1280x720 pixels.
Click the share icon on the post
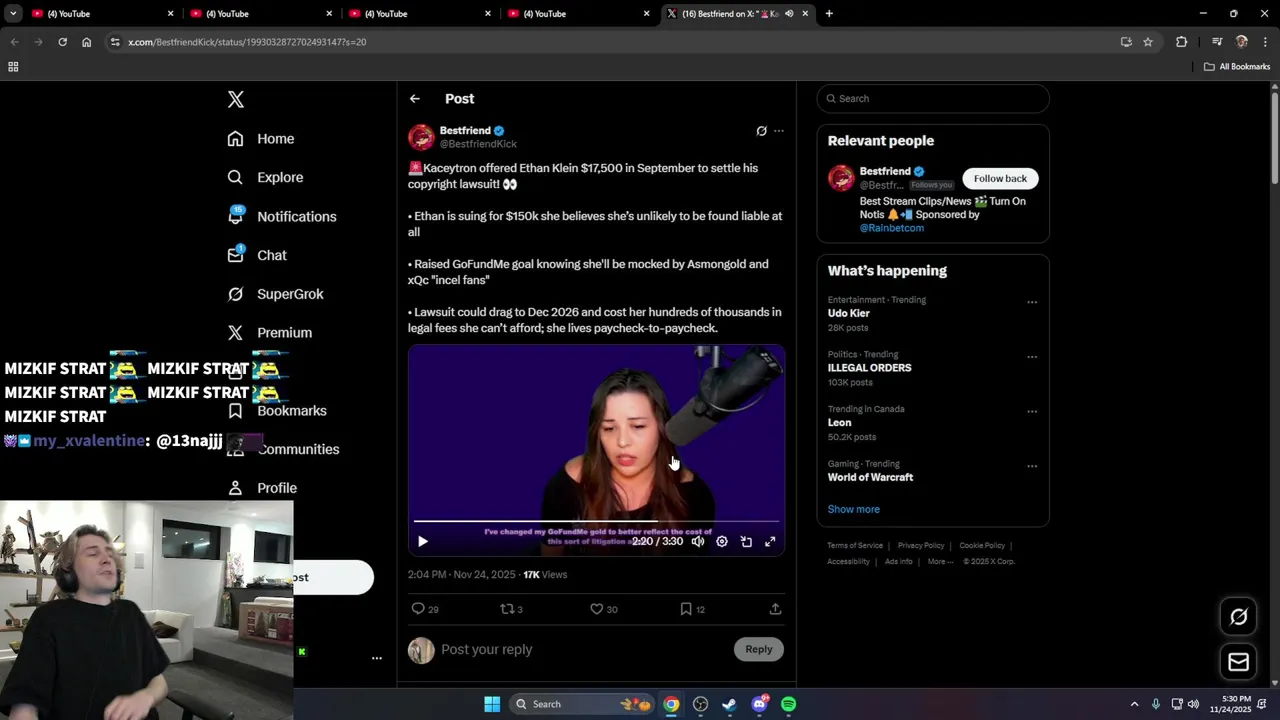775,609
